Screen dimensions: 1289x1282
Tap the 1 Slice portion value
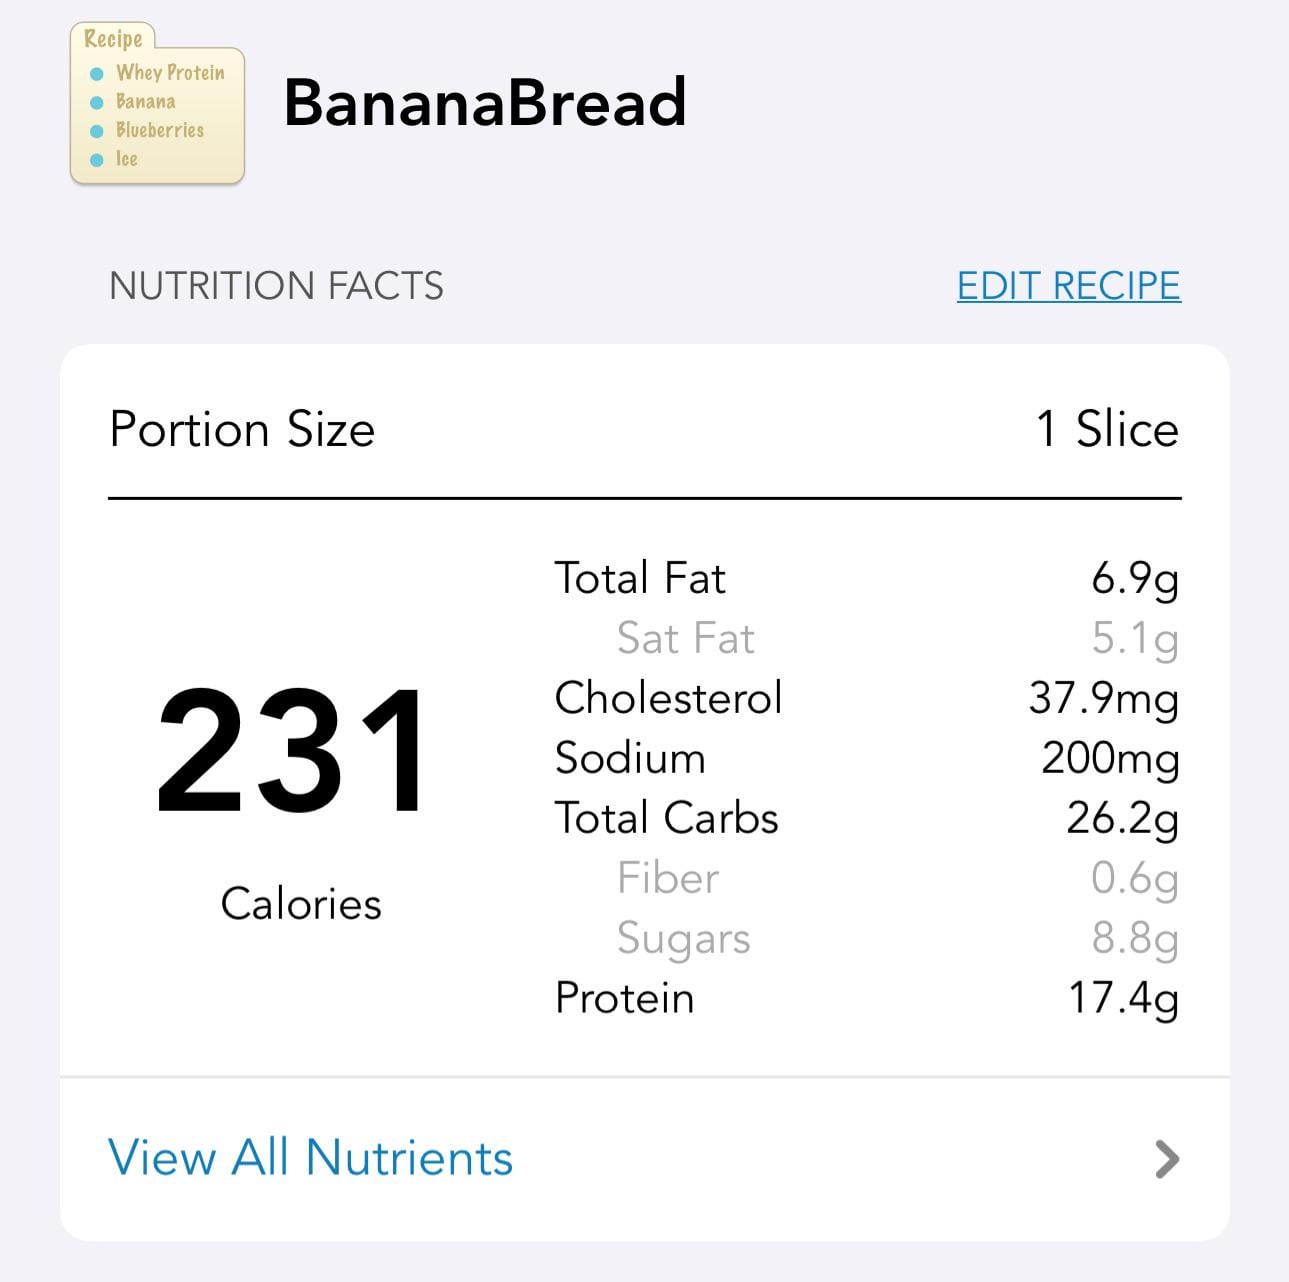[1108, 430]
